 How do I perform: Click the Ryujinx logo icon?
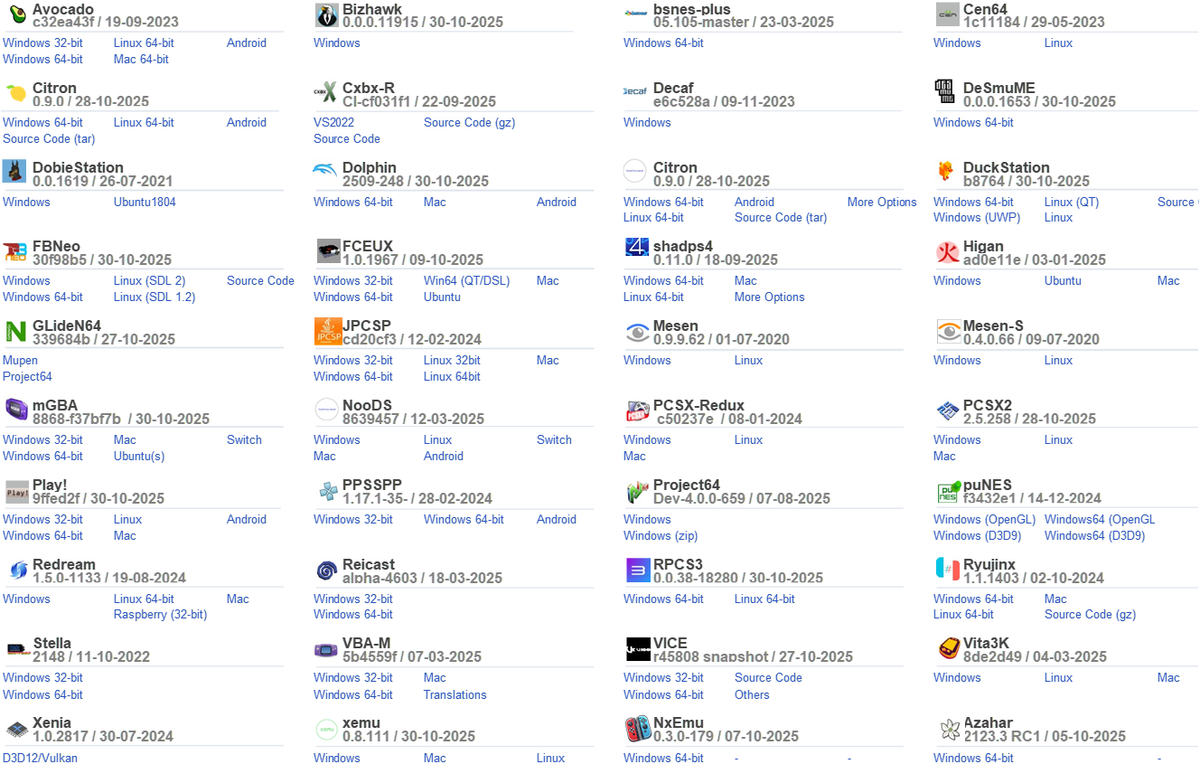tap(945, 570)
